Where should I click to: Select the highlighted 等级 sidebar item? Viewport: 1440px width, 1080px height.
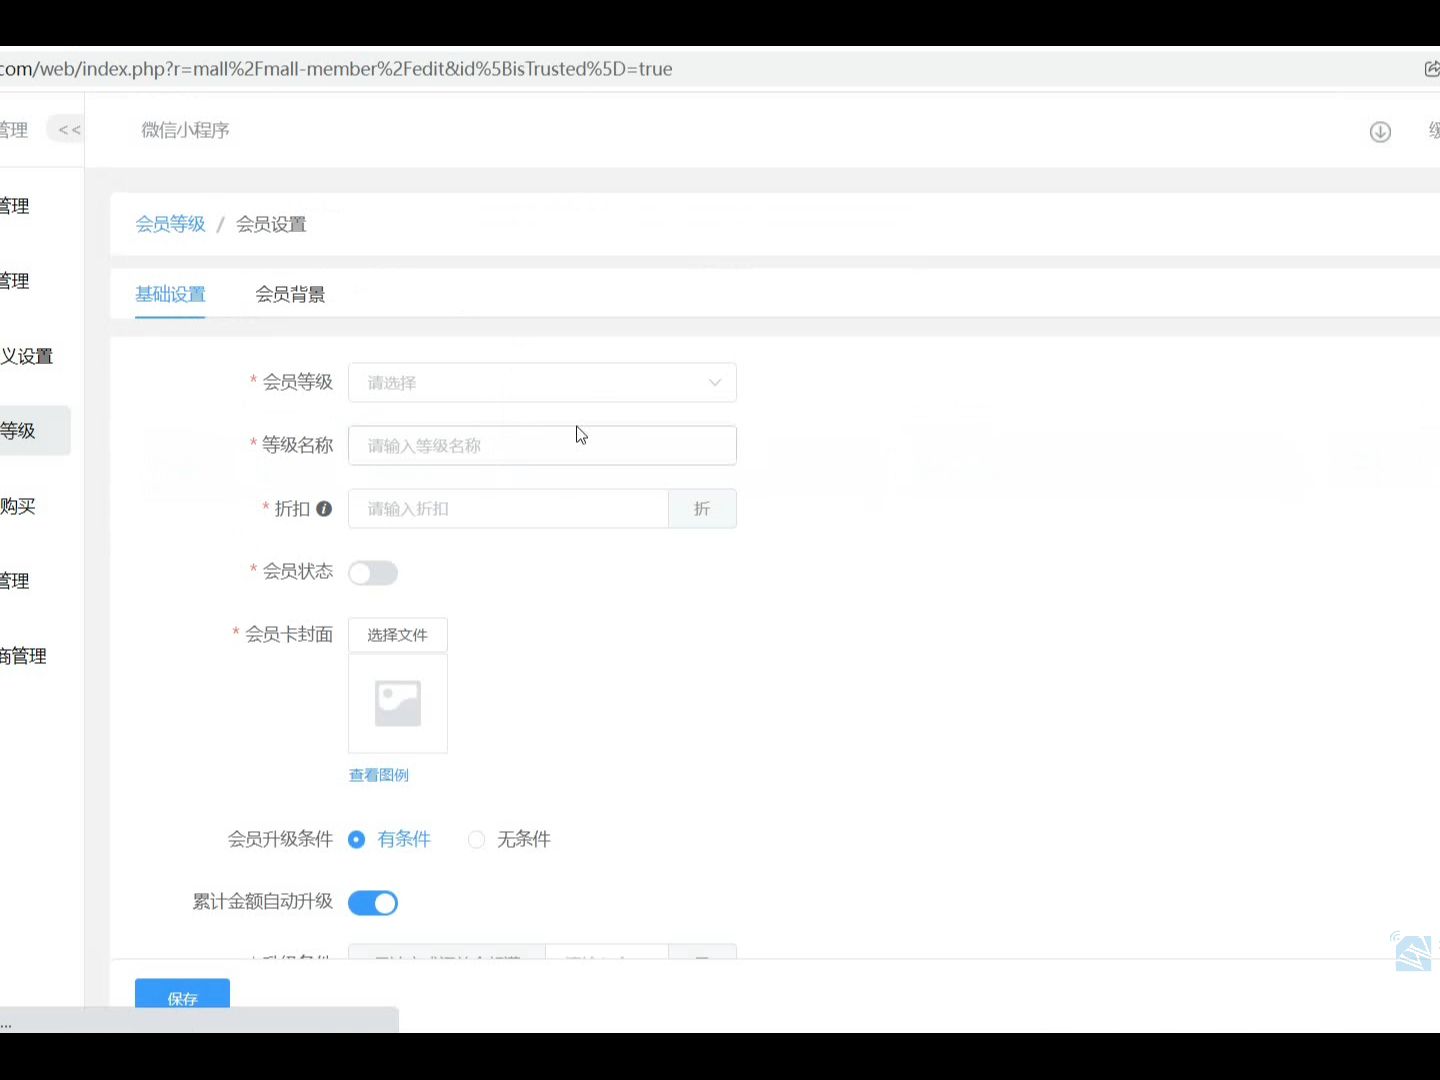pos(34,431)
